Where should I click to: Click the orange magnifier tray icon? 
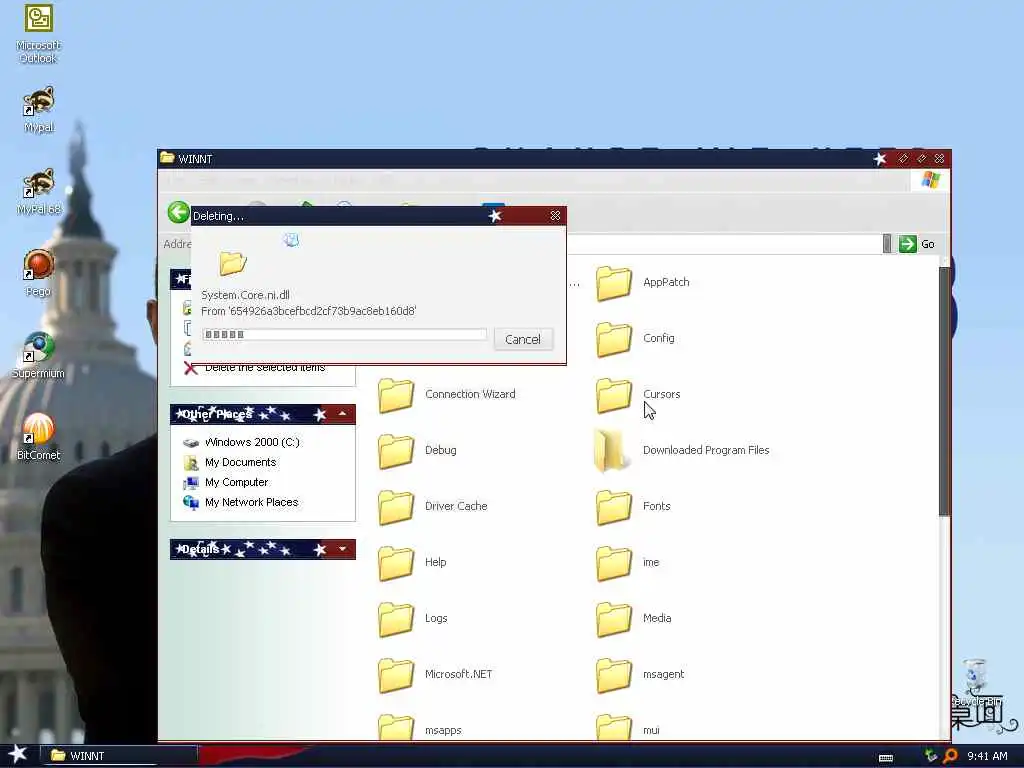[x=951, y=756]
